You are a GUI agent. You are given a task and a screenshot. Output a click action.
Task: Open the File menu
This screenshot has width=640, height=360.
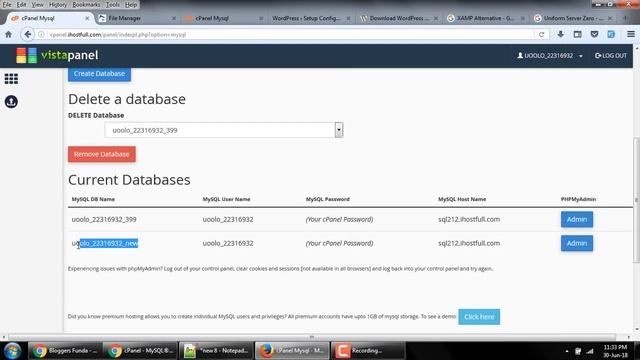pyautogui.click(x=7, y=5)
